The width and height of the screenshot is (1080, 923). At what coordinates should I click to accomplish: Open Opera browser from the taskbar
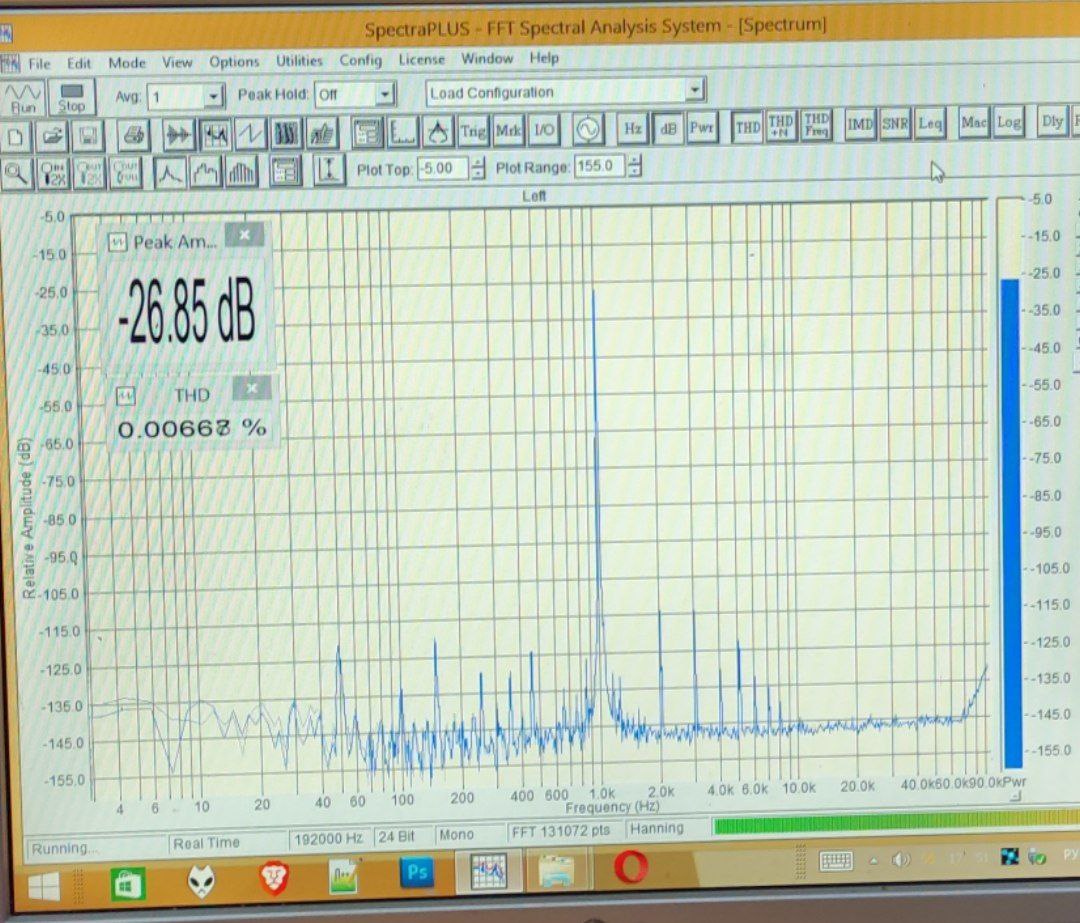tap(630, 867)
